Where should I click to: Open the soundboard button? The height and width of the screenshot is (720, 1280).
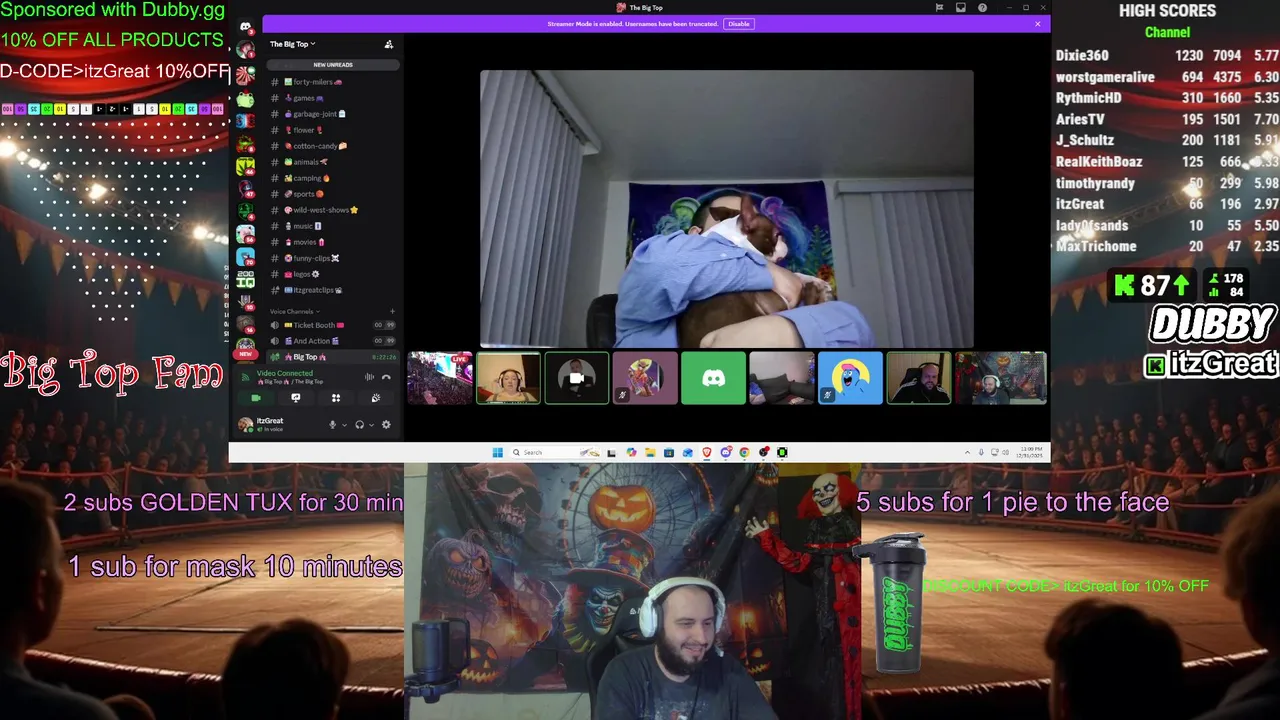(x=376, y=398)
